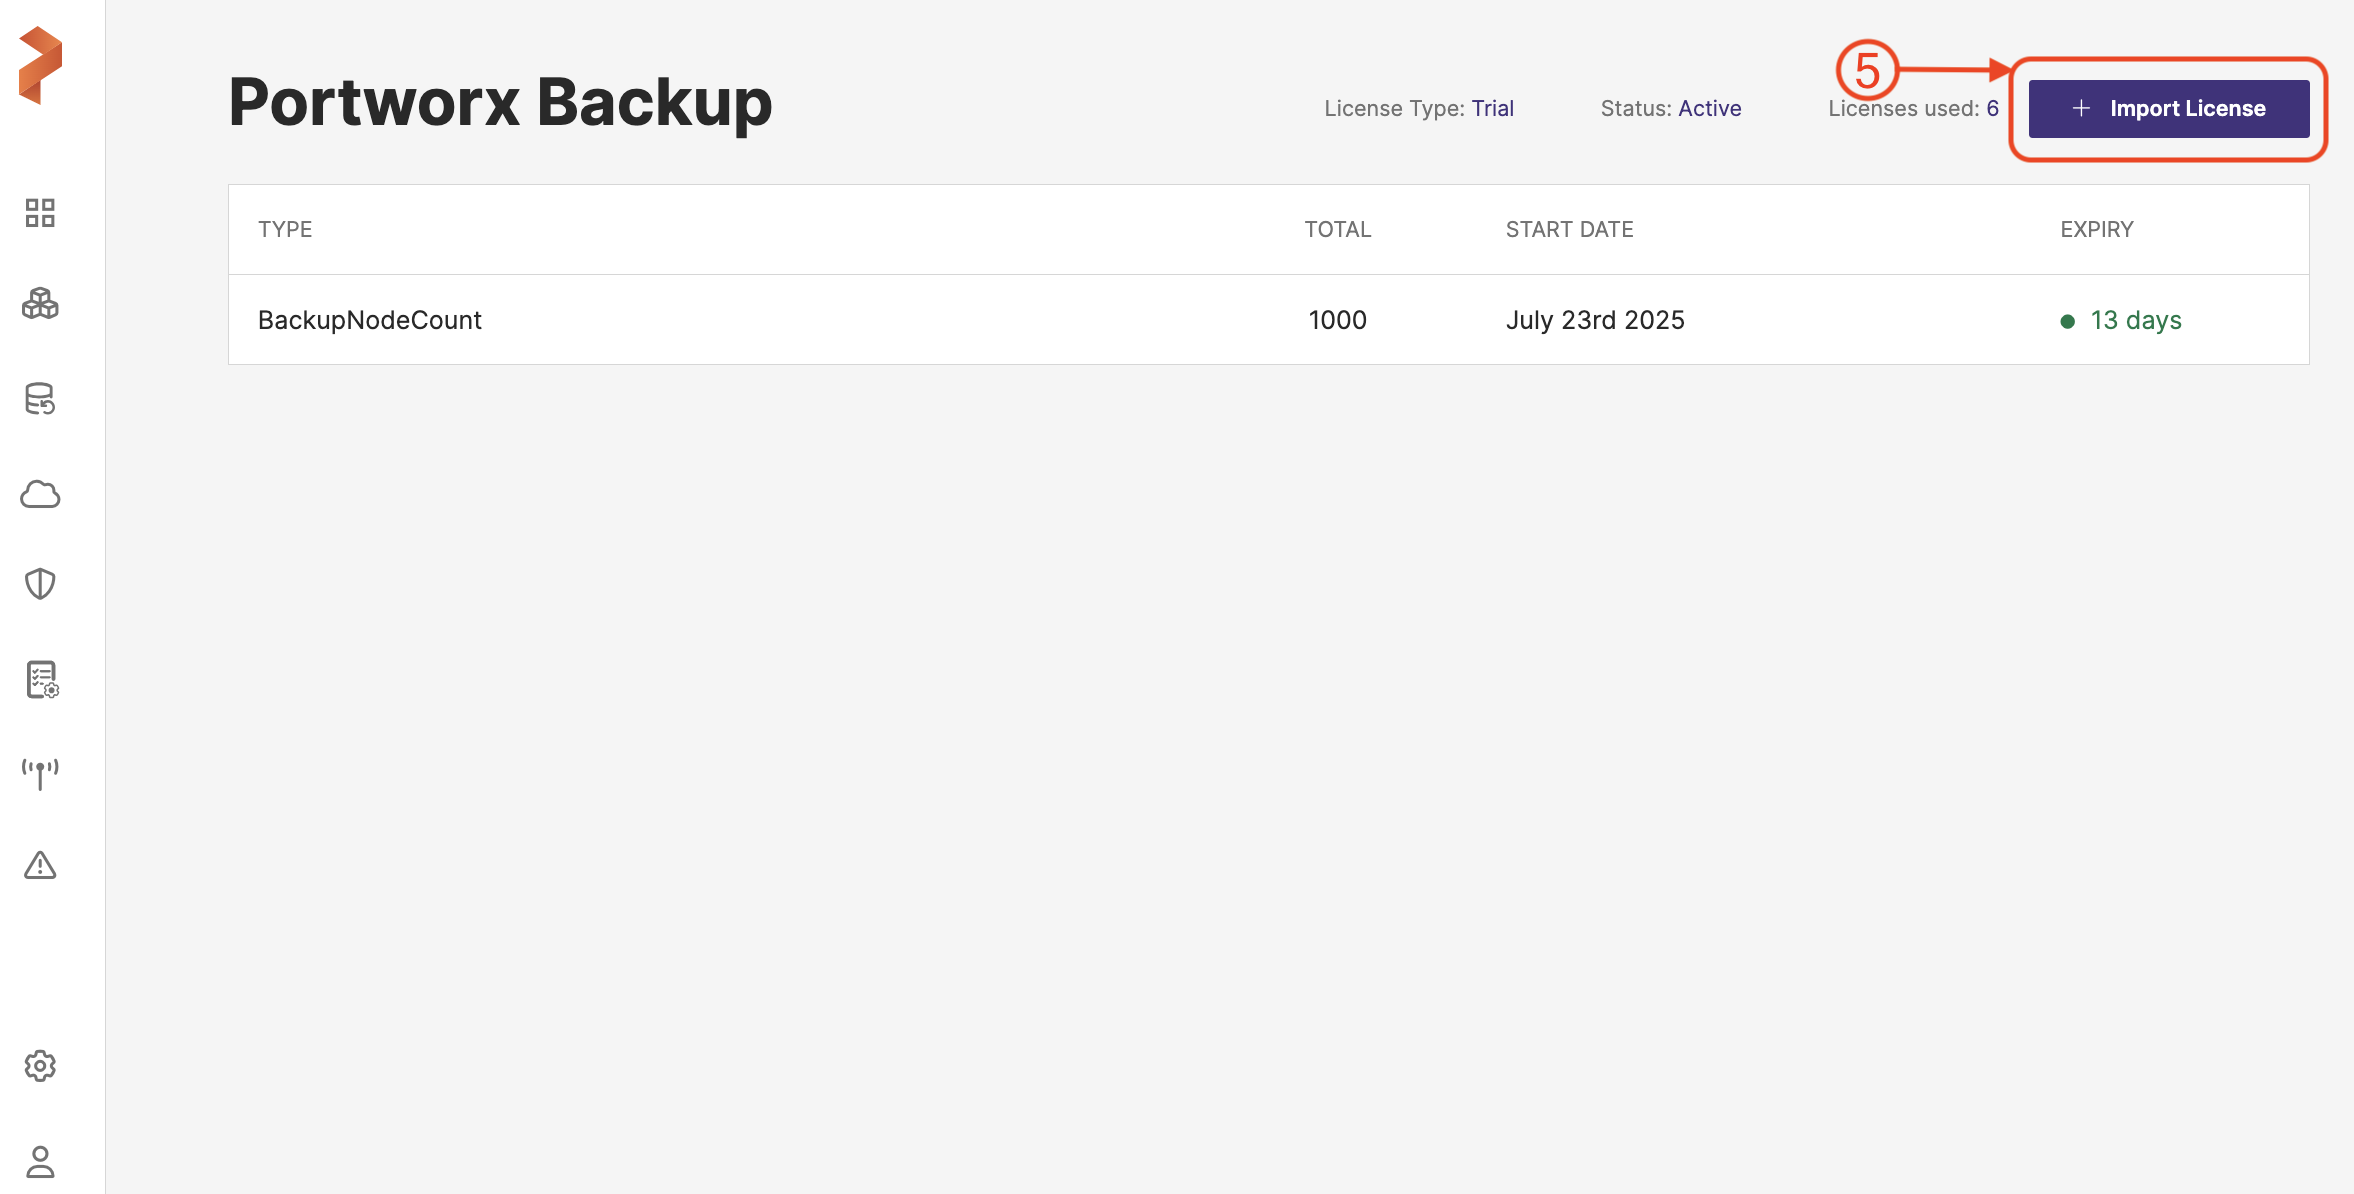Open the settings gear icon

[40, 1066]
